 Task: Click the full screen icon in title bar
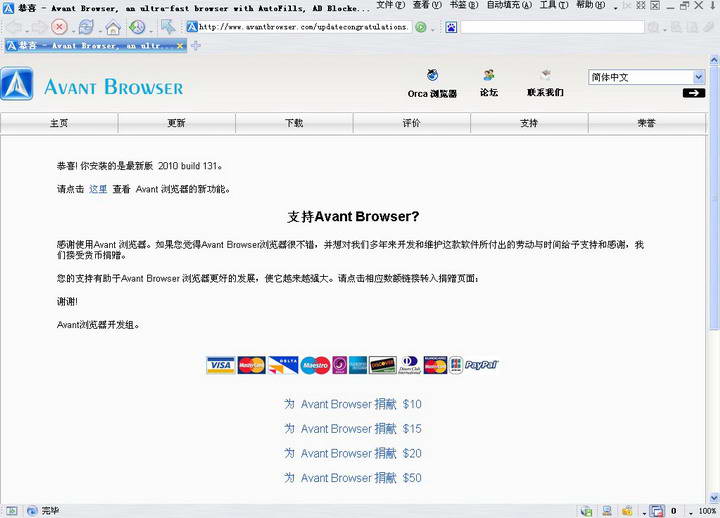(x=641, y=6)
